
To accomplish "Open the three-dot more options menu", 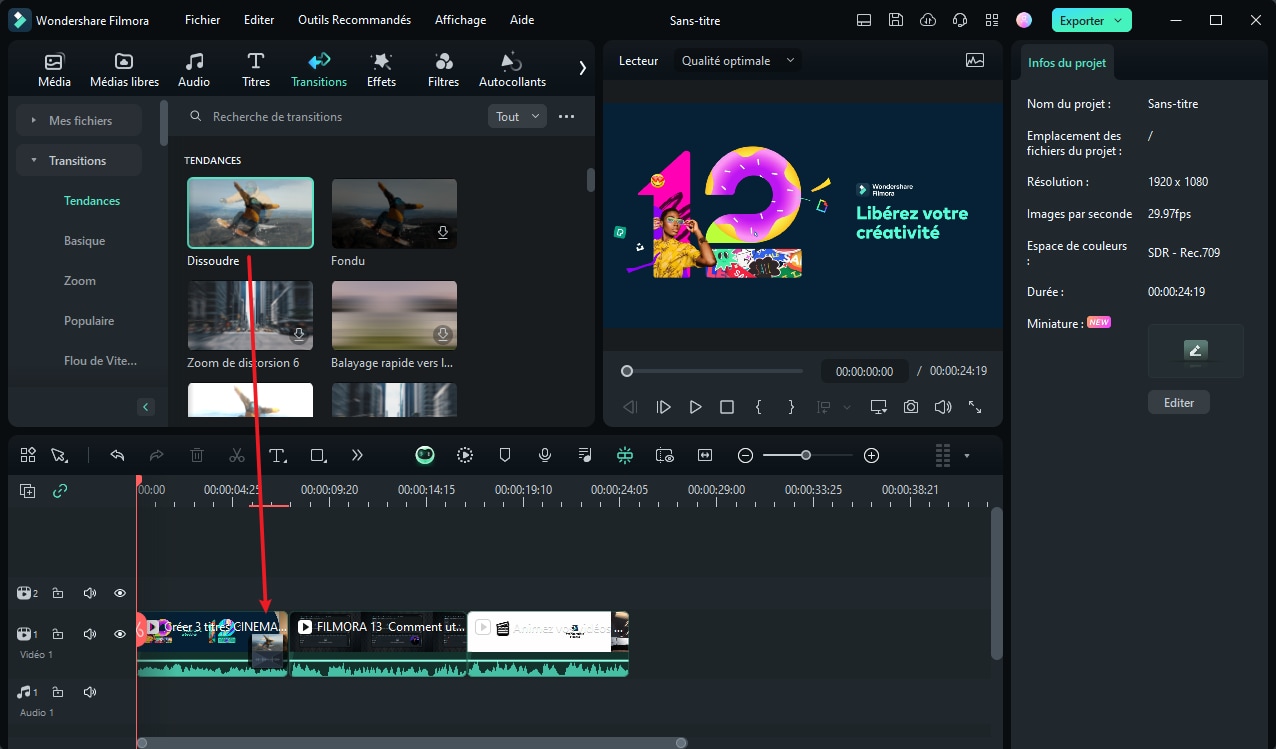I will point(566,117).
